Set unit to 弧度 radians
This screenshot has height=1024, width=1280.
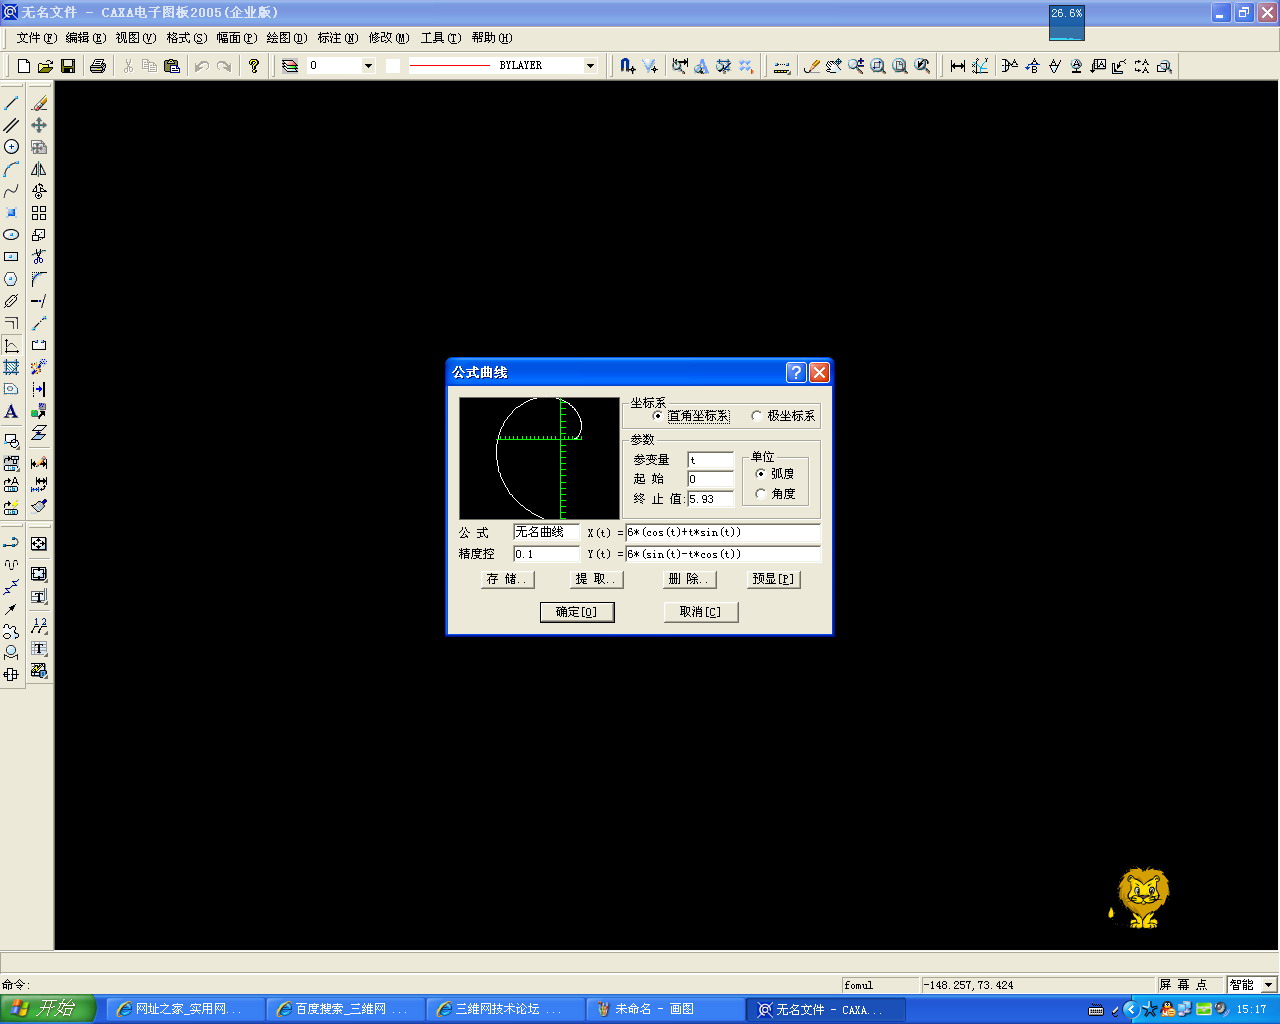[x=775, y=474]
